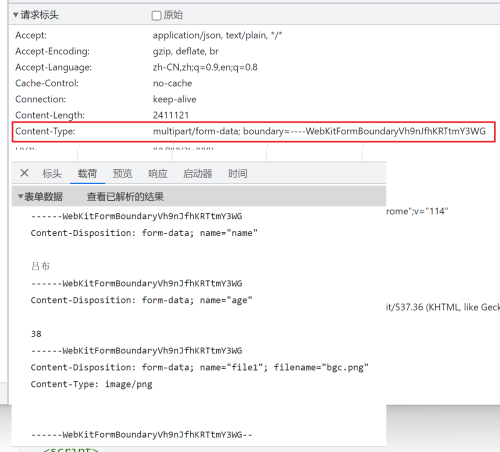Switch to the 启动器 tab
The image size is (500, 452).
(198, 173)
